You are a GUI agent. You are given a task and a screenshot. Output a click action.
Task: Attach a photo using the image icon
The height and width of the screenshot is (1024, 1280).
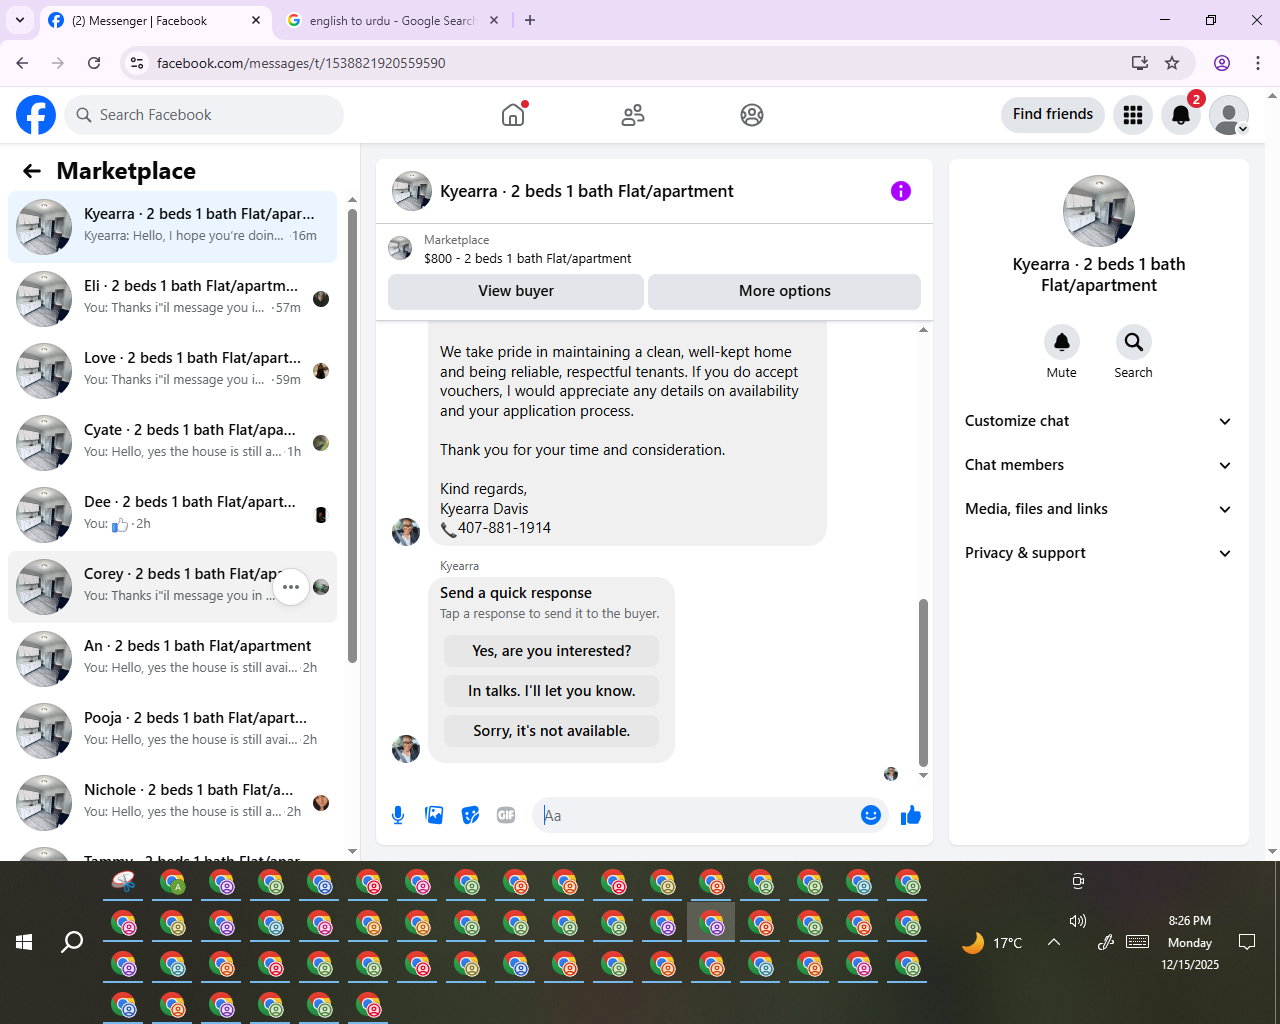pos(434,815)
